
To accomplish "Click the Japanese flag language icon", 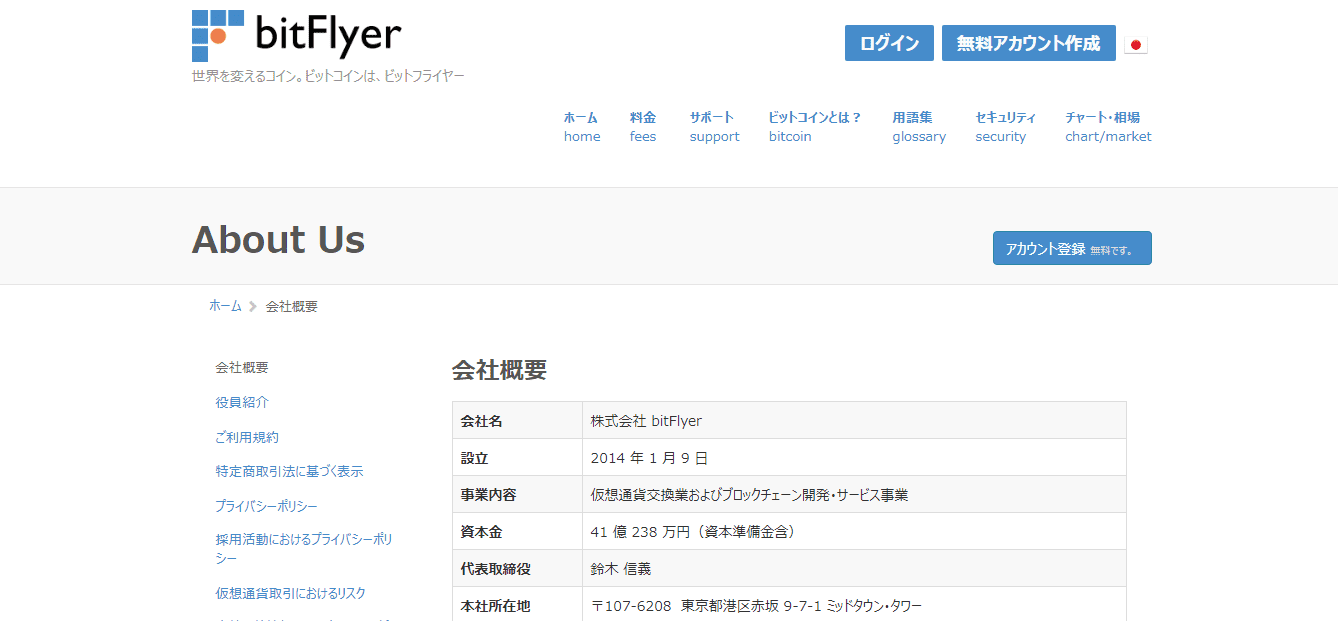I will (x=1136, y=43).
